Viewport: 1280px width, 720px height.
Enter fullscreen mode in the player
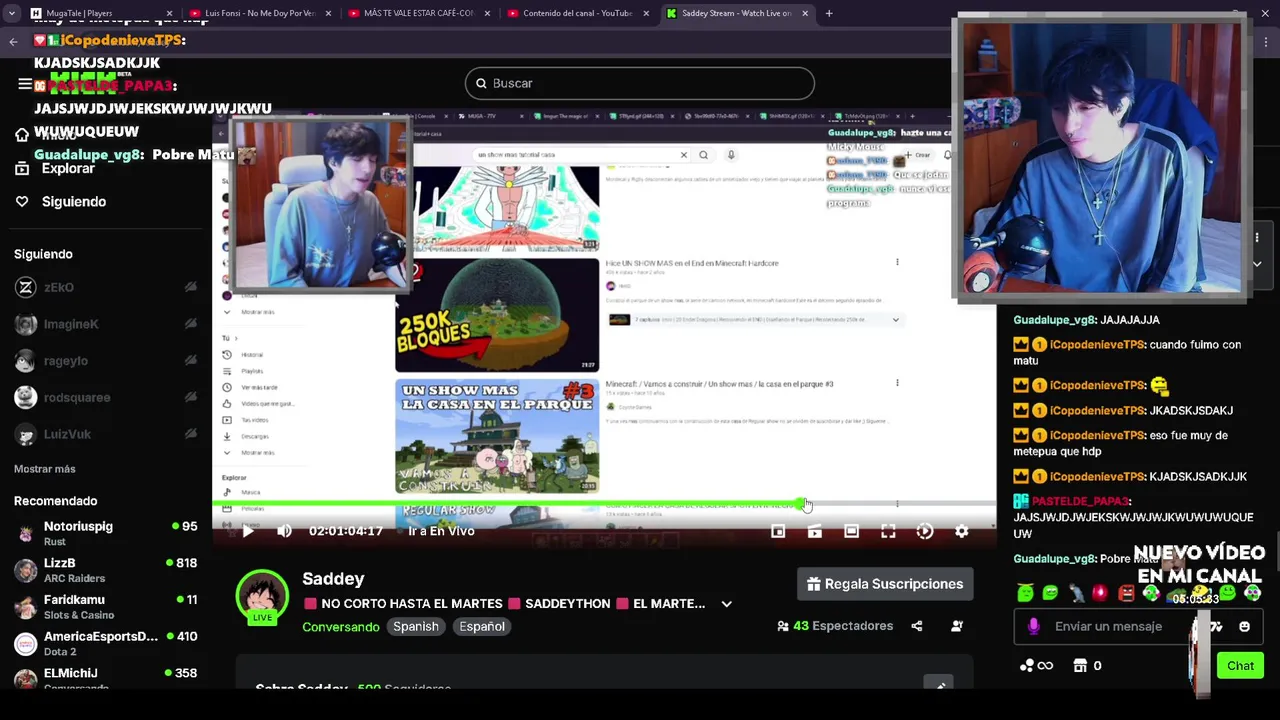pyautogui.click(x=888, y=531)
